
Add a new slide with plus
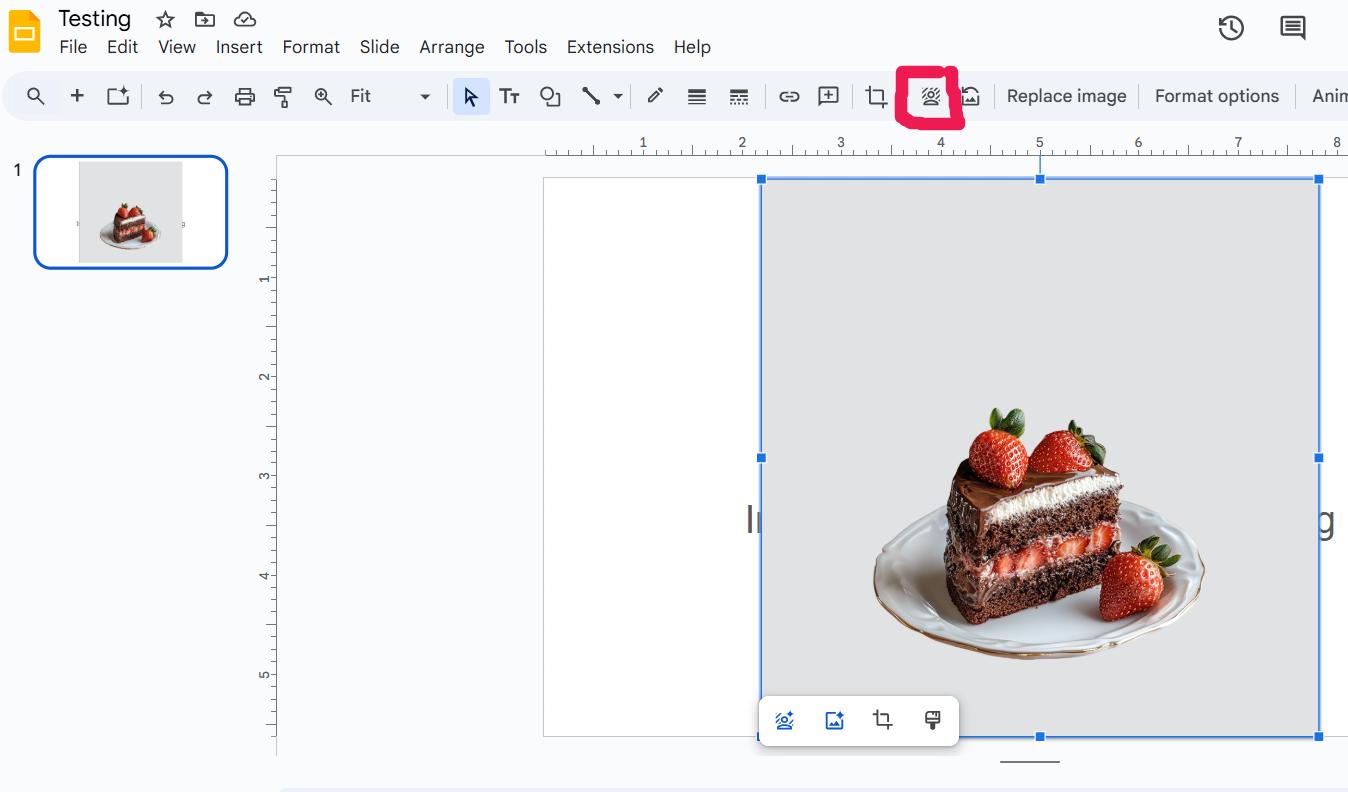[77, 96]
